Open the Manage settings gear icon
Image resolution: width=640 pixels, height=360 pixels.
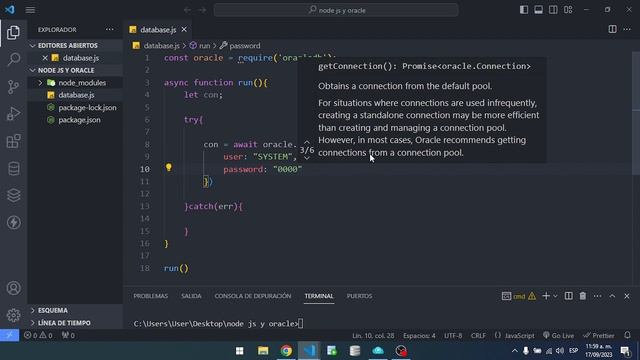tap(13, 315)
